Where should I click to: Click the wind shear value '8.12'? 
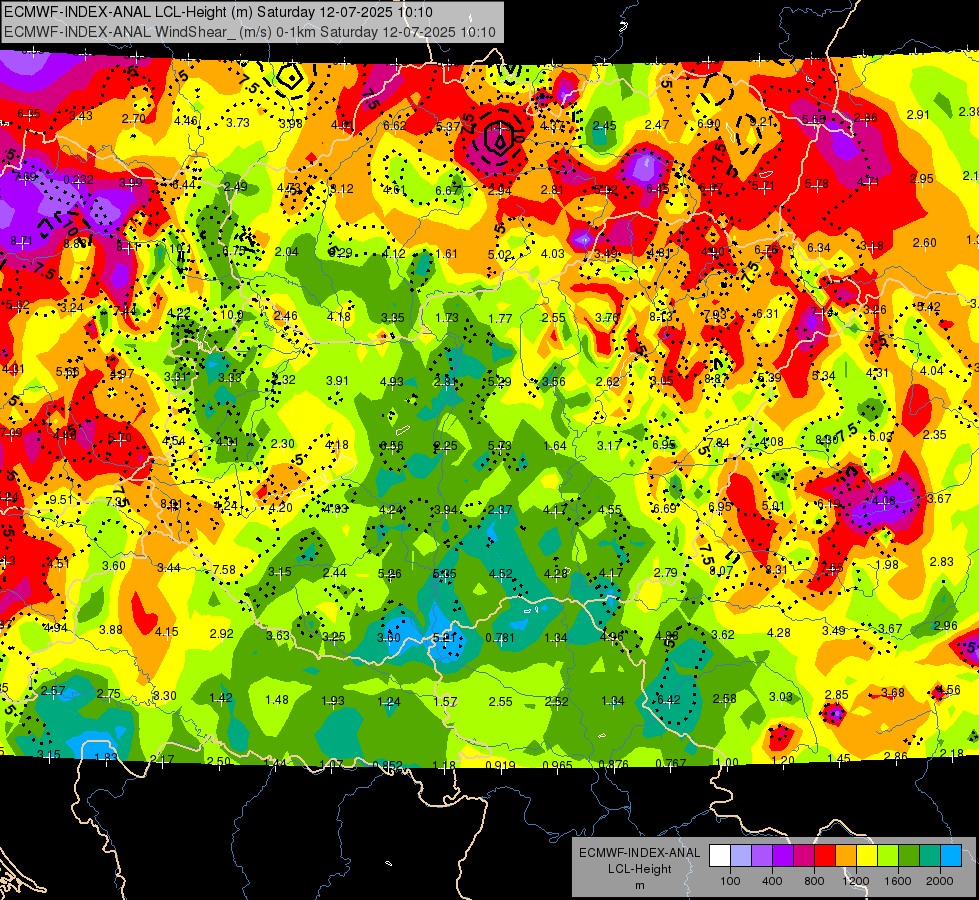342,189
